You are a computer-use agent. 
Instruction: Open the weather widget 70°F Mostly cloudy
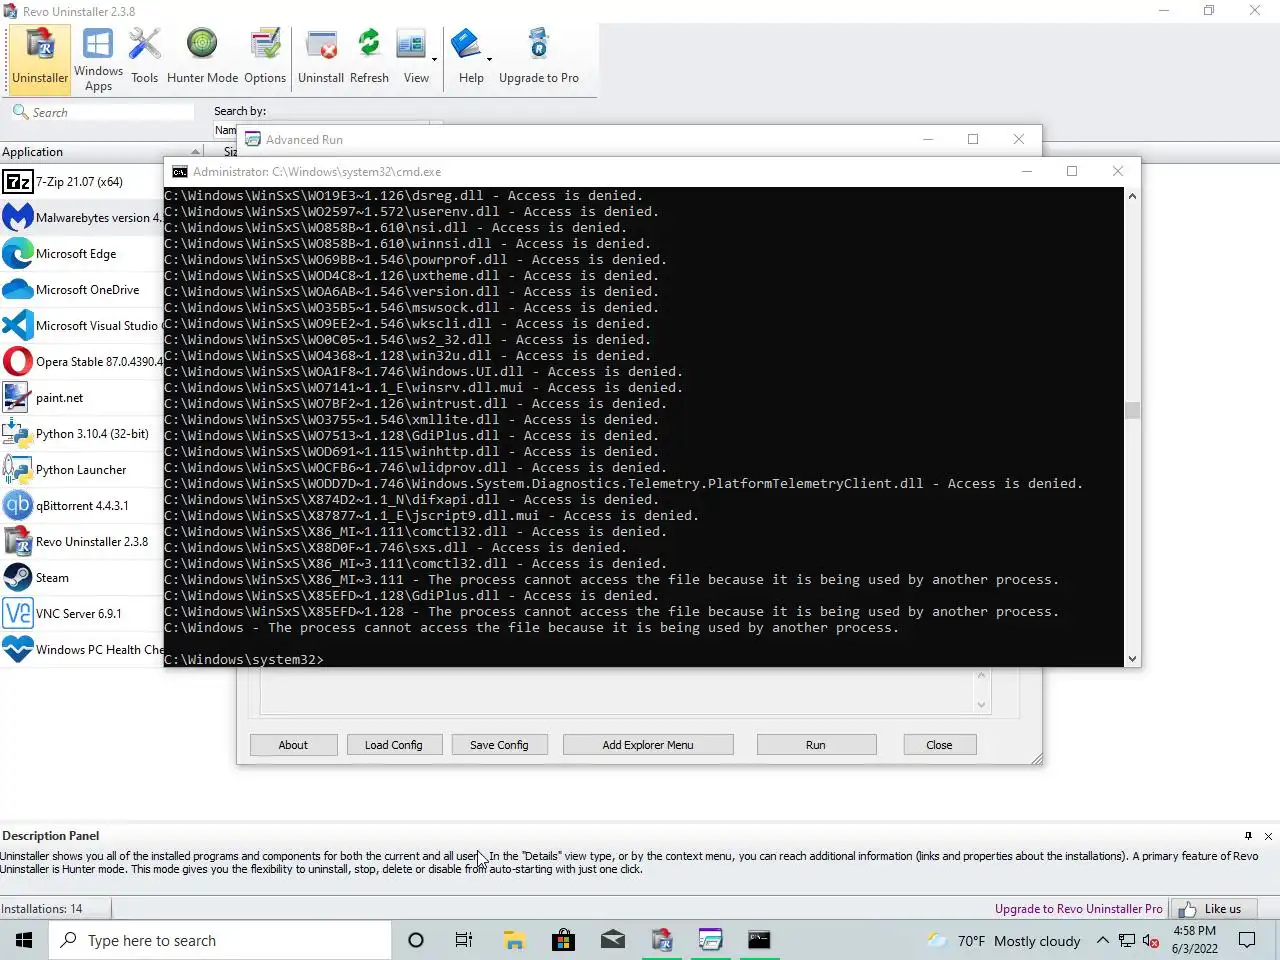tap(1003, 940)
